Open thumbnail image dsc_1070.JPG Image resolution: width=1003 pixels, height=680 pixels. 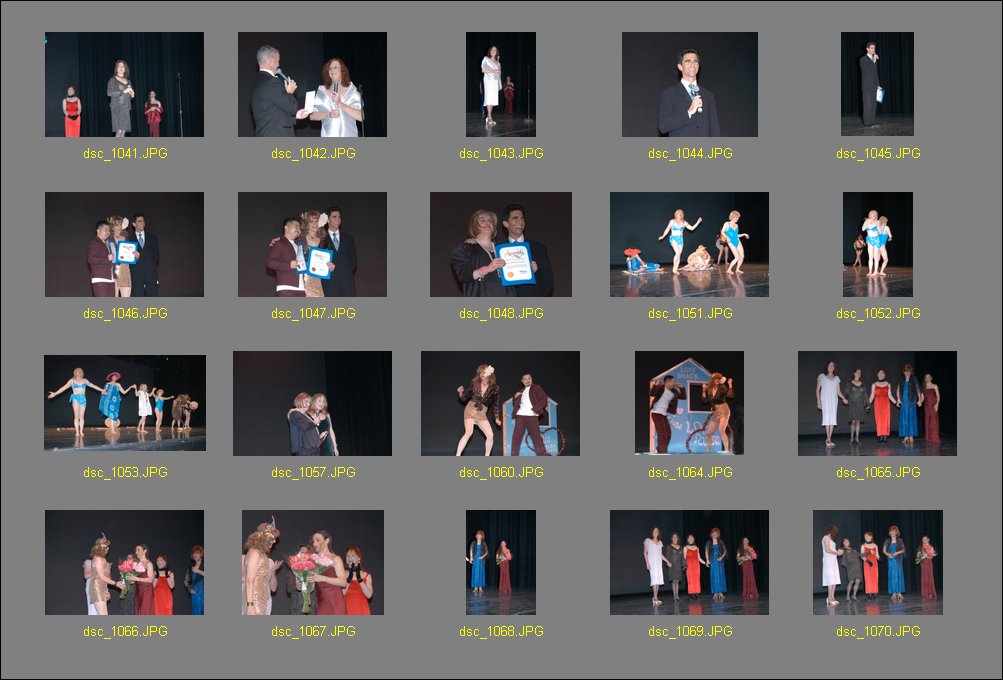pyautogui.click(x=878, y=562)
